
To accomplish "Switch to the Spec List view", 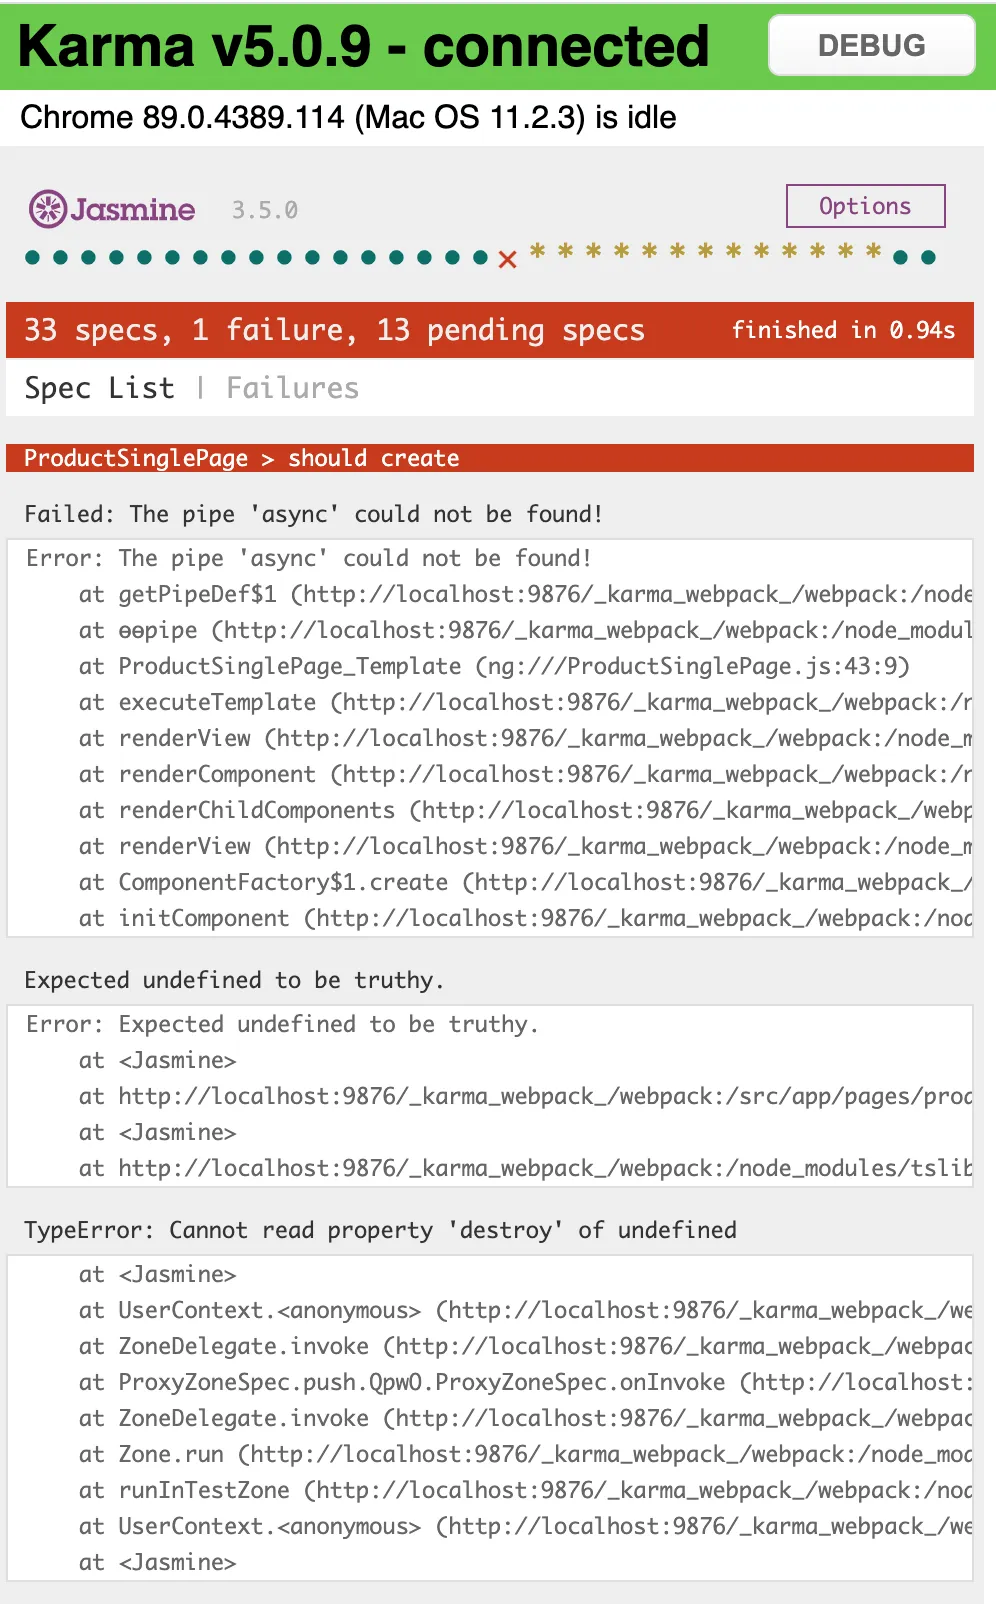I will tap(99, 388).
